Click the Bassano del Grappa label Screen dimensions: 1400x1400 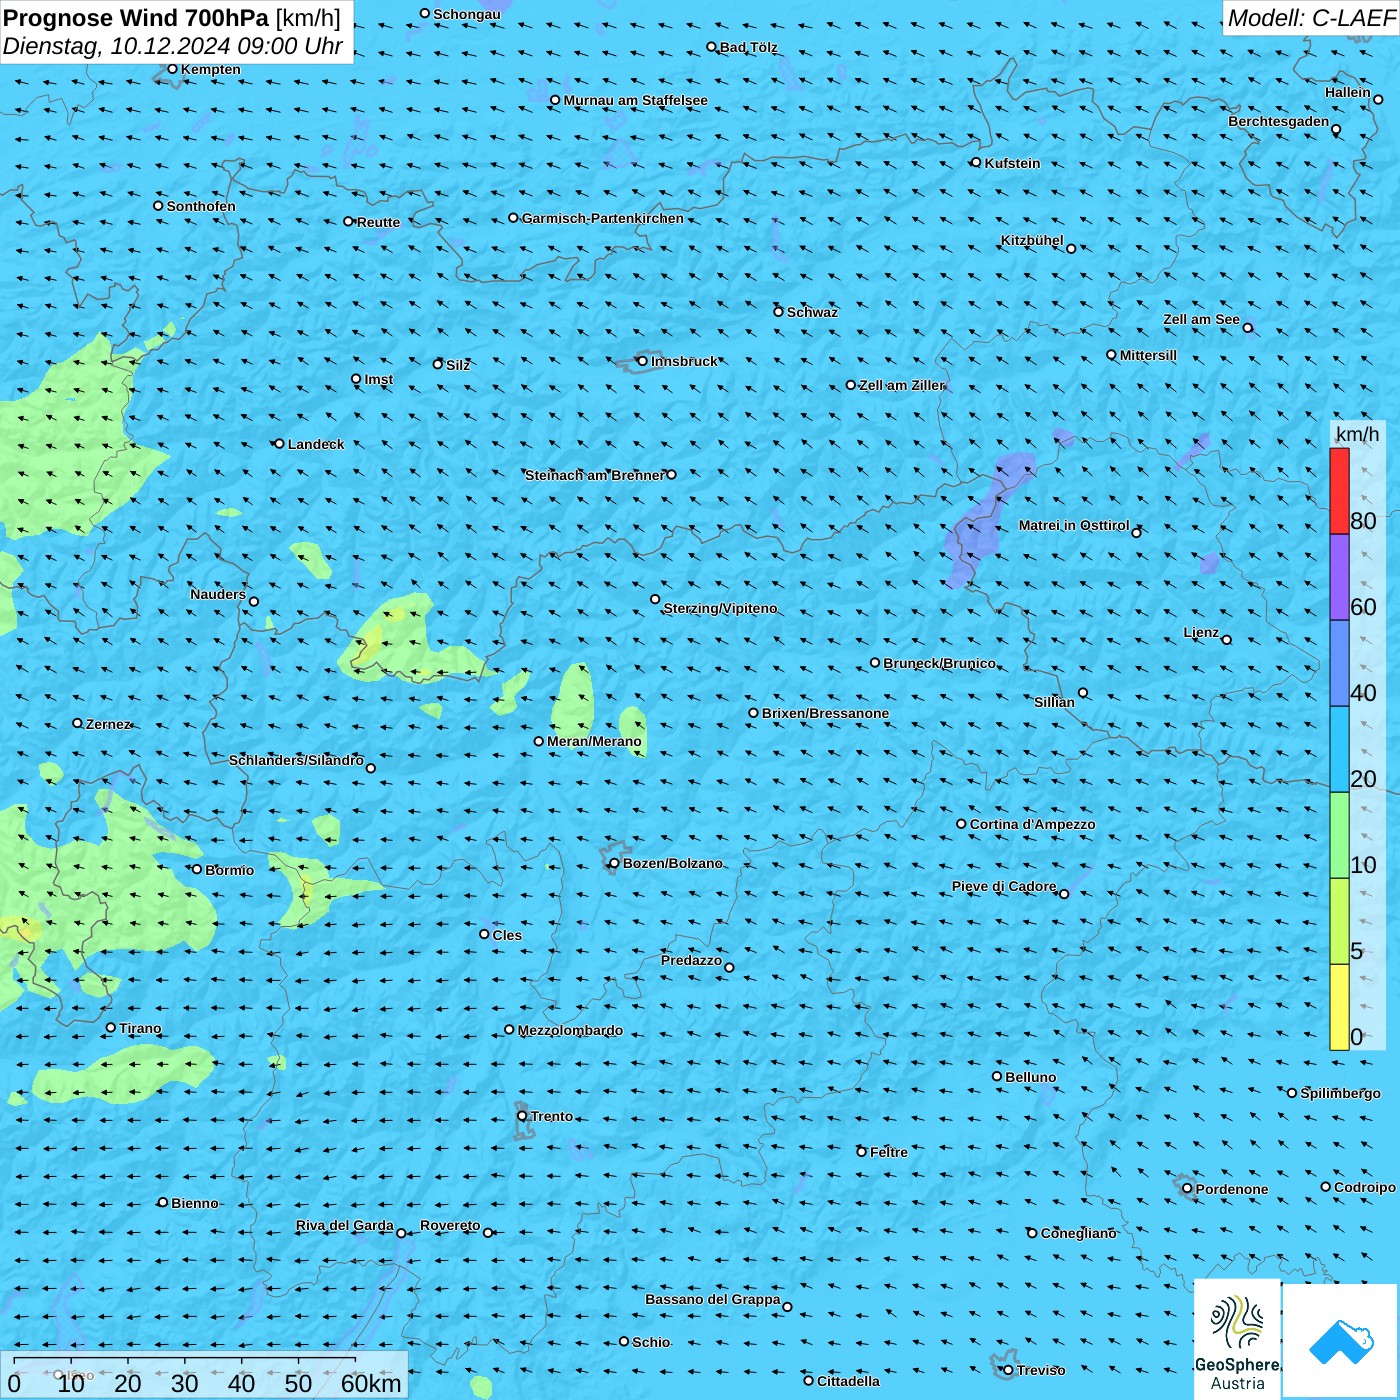point(713,1299)
